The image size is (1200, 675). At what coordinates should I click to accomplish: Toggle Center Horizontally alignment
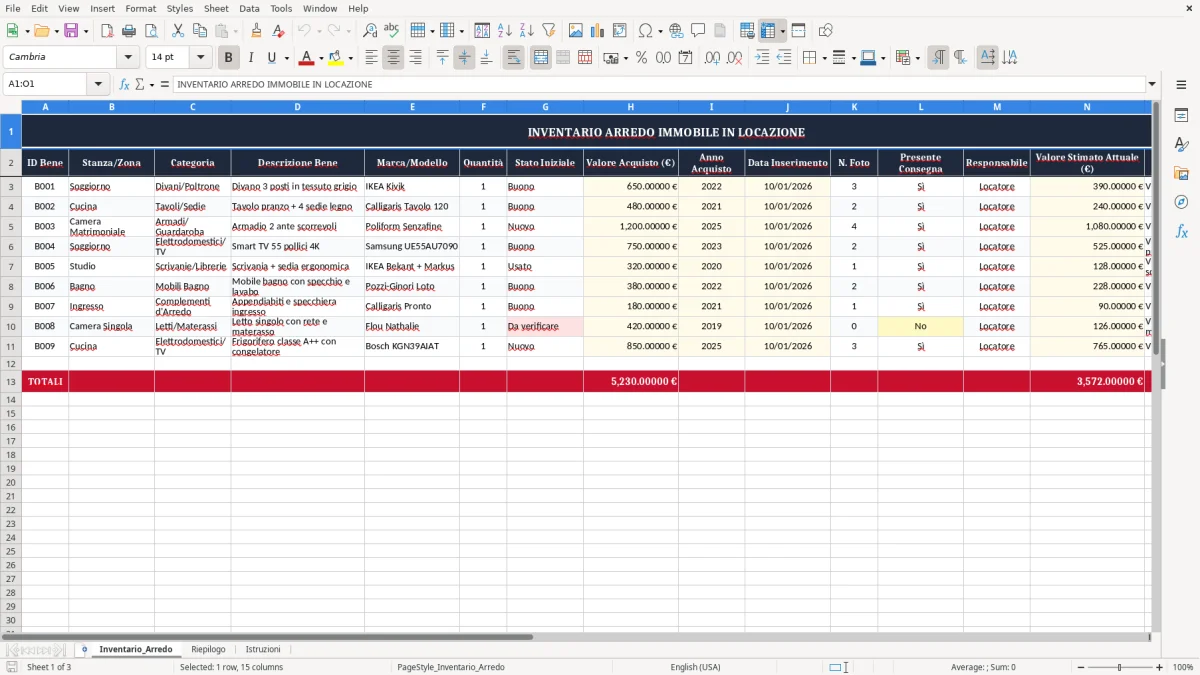pyautogui.click(x=393, y=57)
